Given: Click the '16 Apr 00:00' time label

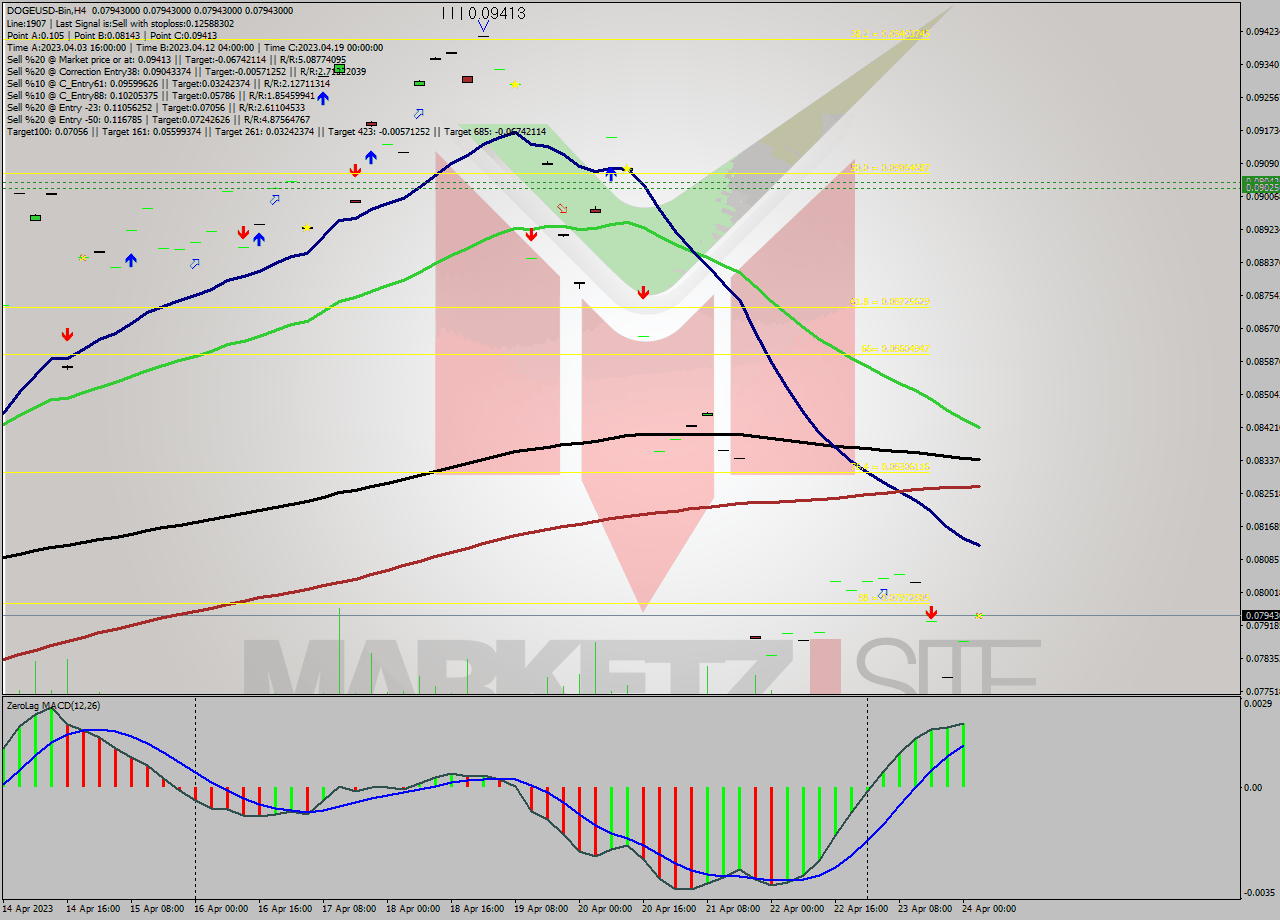Looking at the screenshot, I should tap(220, 909).
